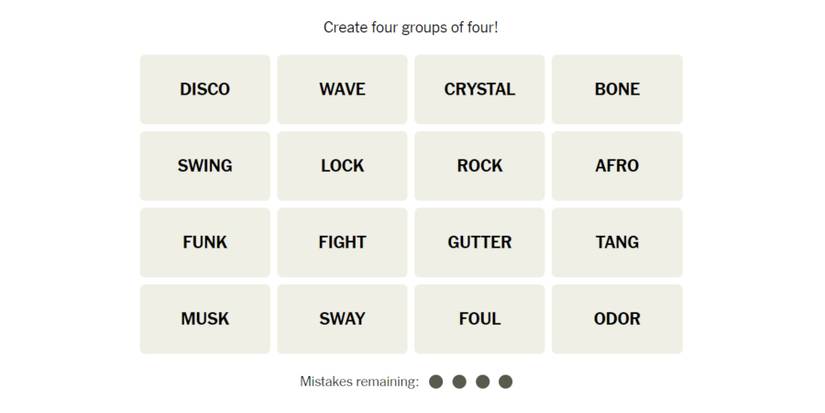
Task: Click the LOCK word tile
Action: (342, 166)
